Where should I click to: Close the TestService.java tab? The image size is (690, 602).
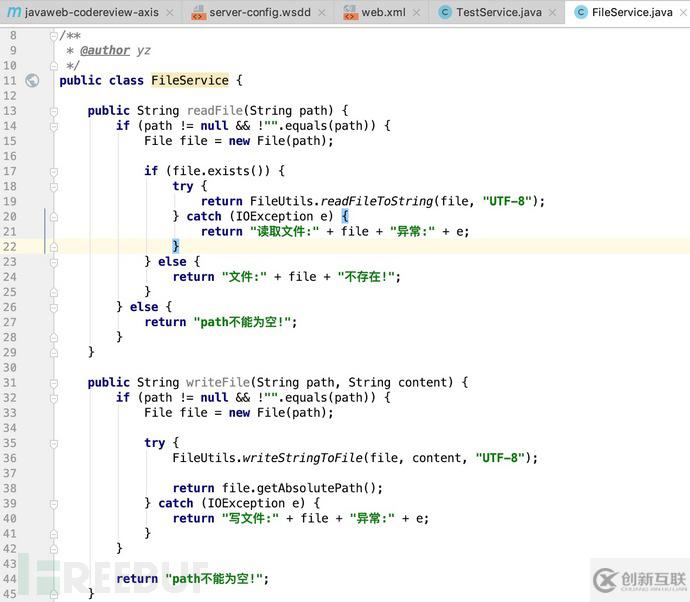[553, 13]
